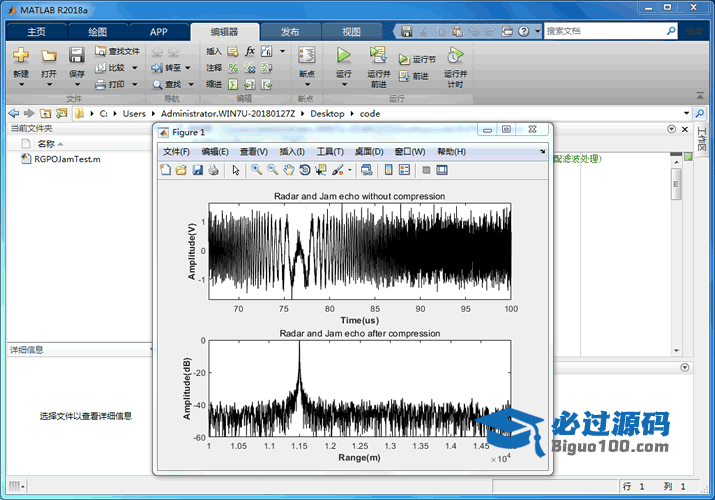Select the Zoom In tool in Figure toolbar
715x500 pixels.
point(257,170)
